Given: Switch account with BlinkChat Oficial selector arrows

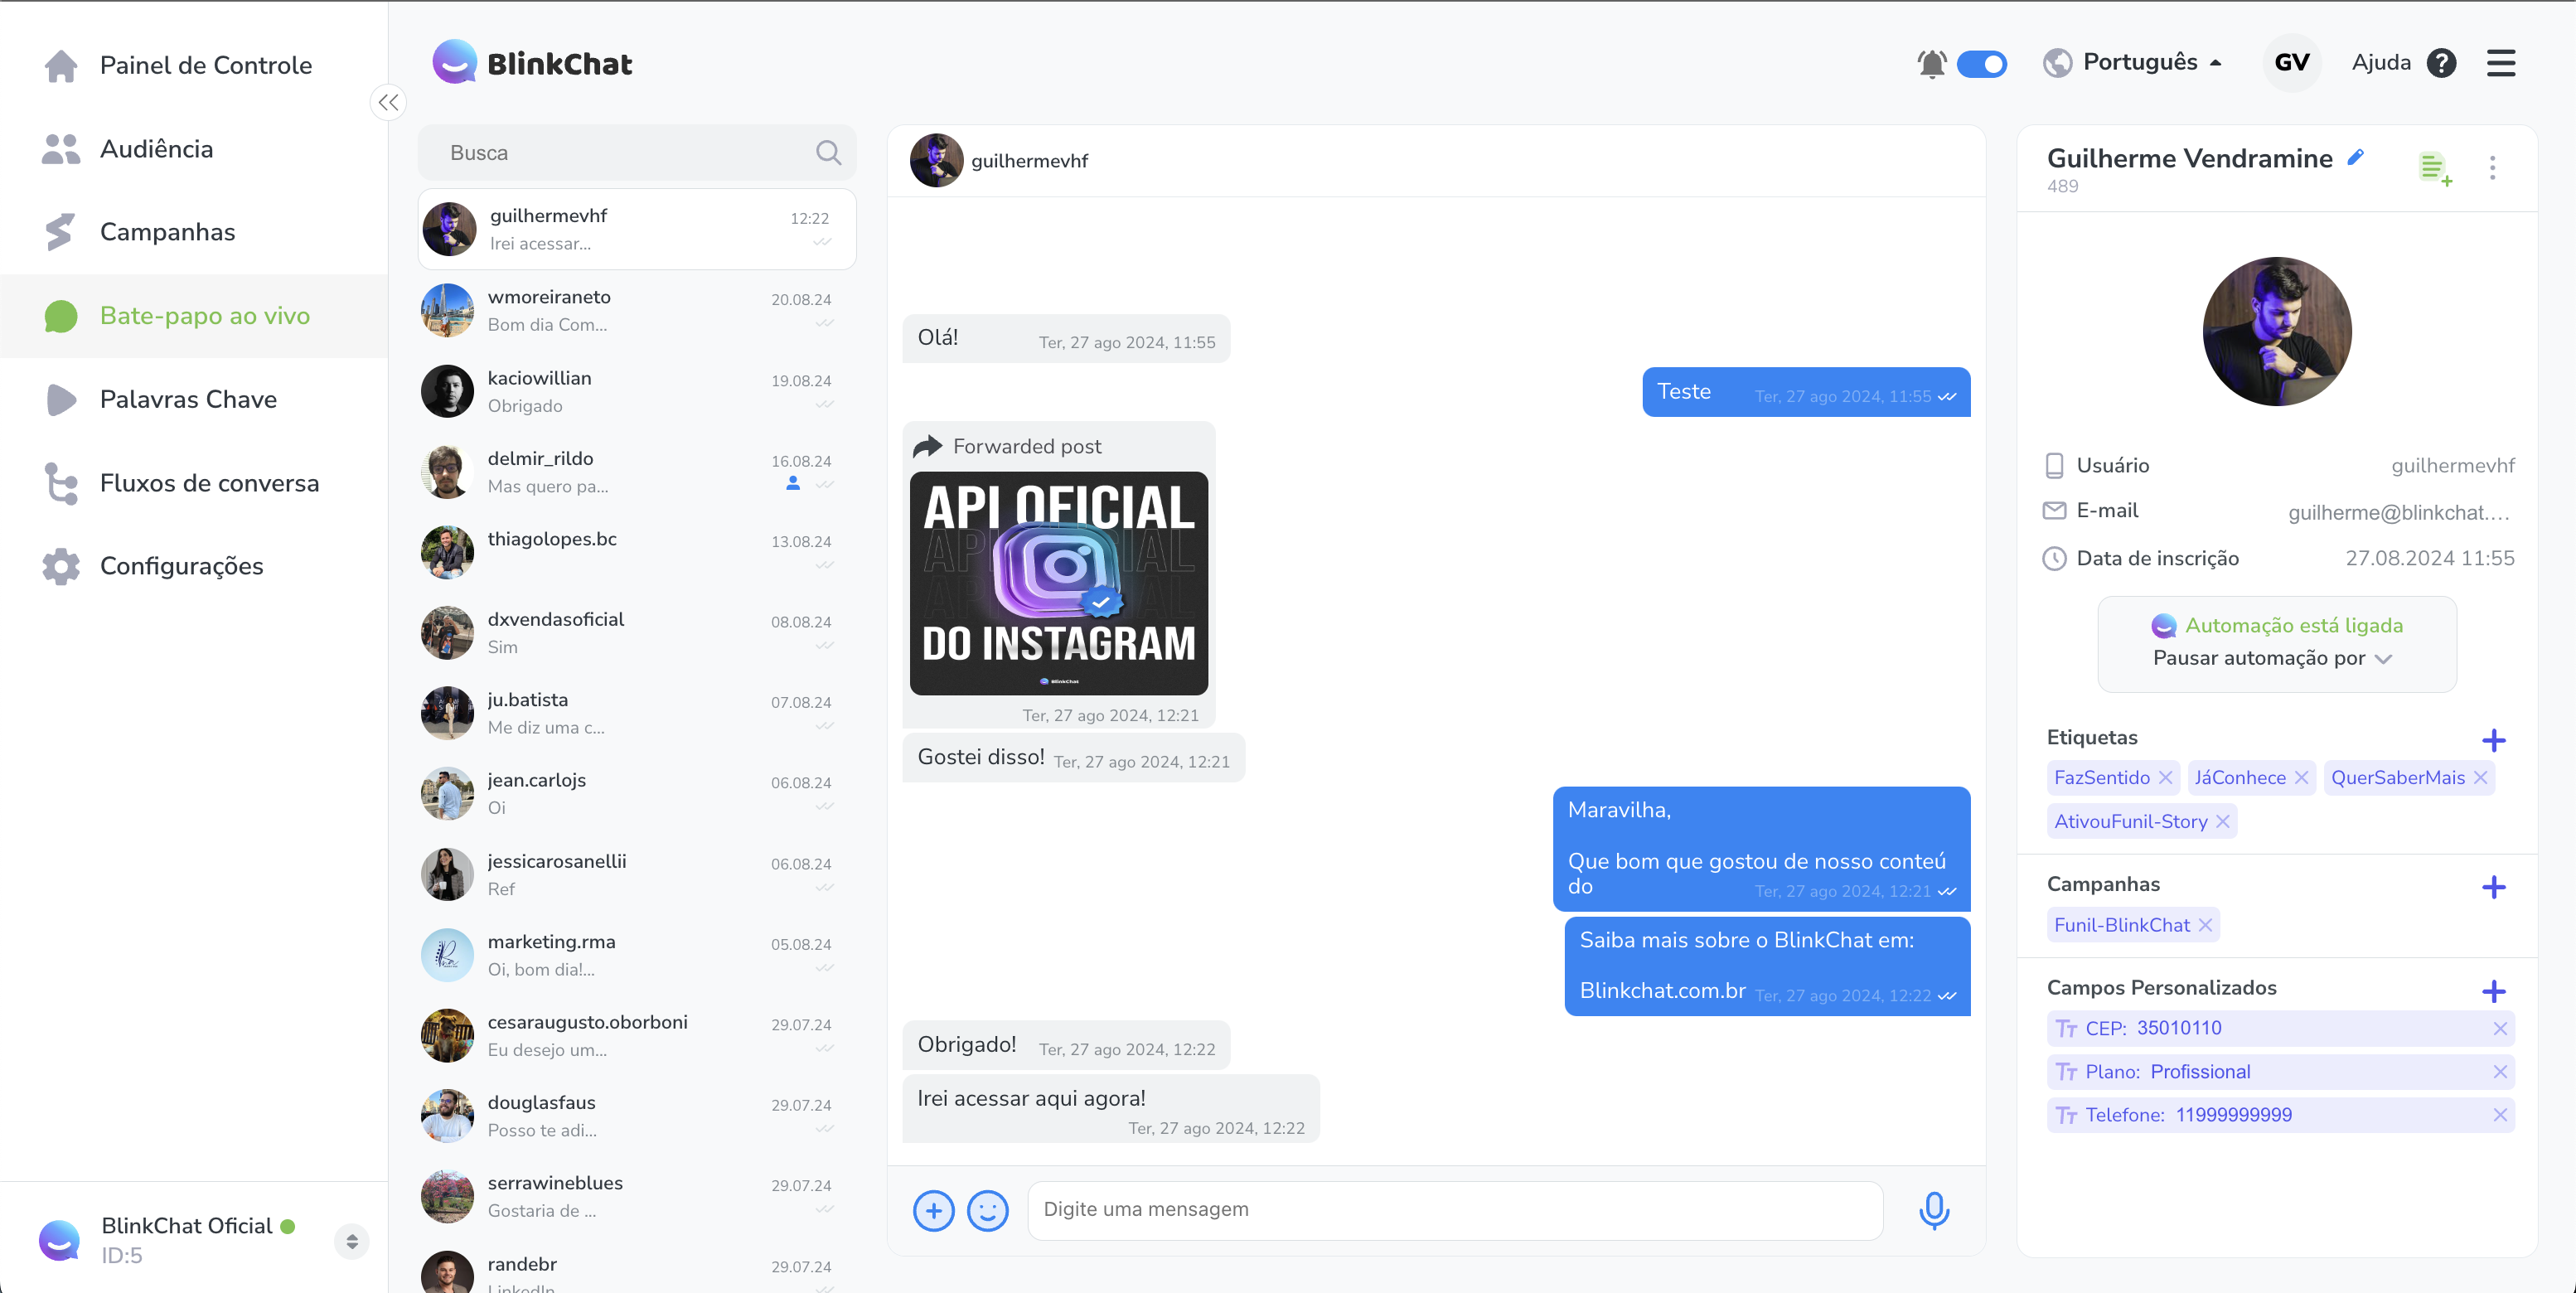Looking at the screenshot, I should click(352, 1241).
